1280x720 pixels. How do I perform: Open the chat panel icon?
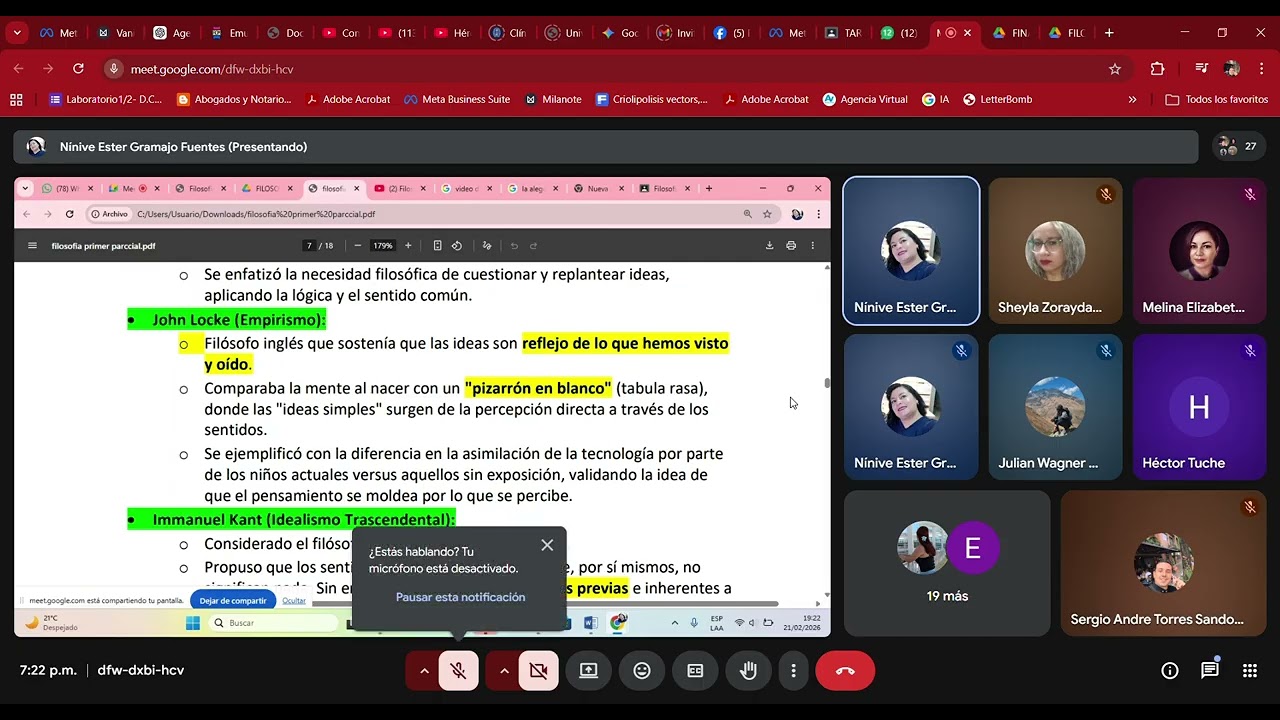[1210, 670]
